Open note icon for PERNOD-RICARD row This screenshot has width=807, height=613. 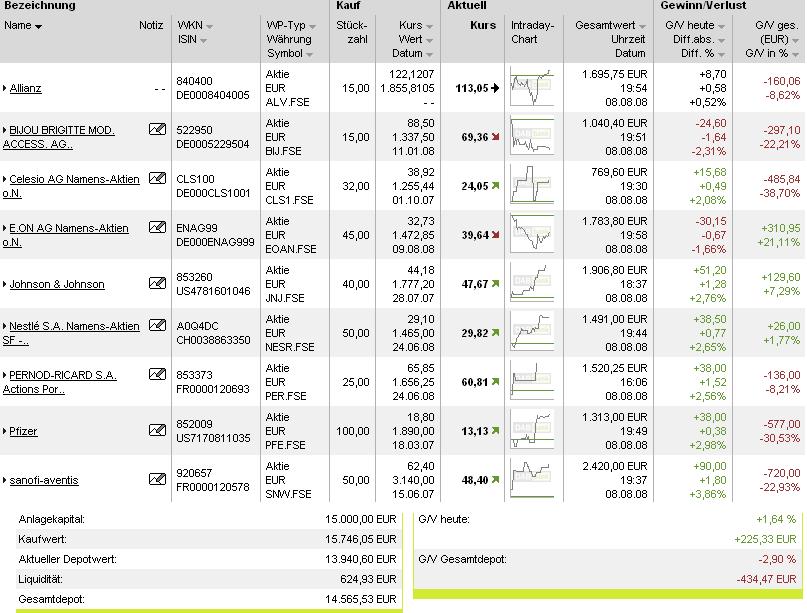tap(157, 374)
